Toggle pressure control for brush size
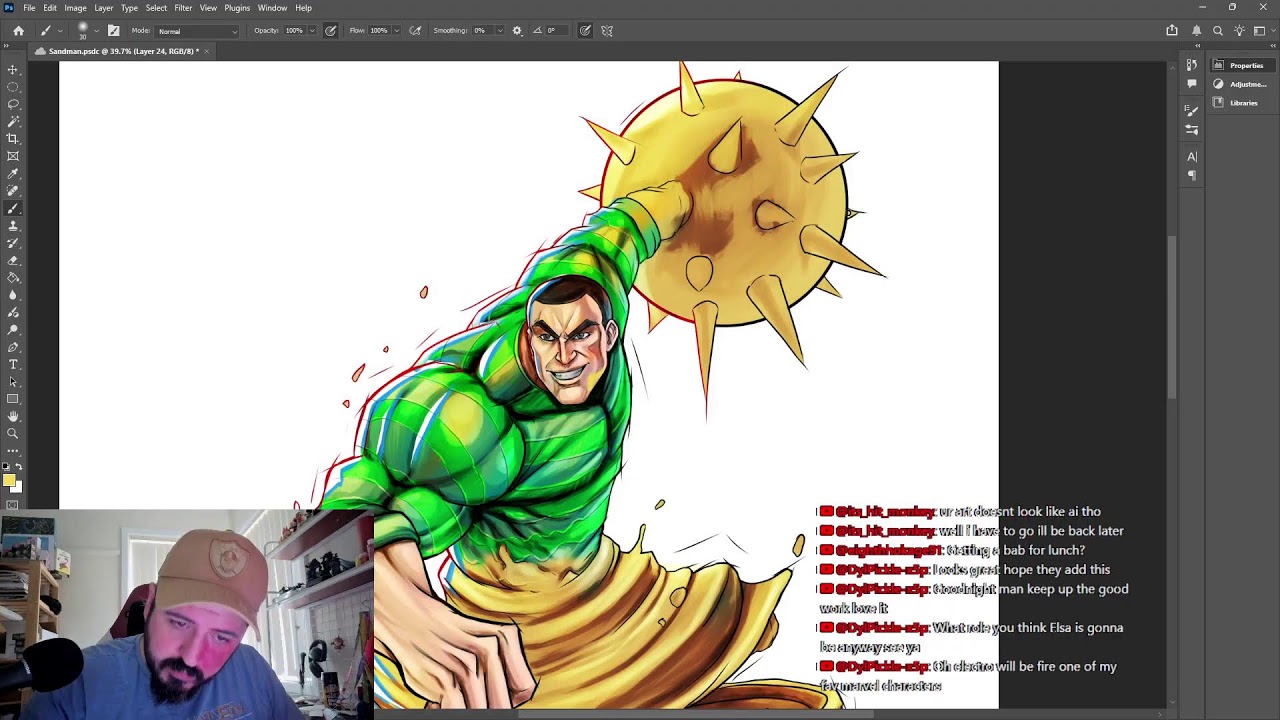Screen dimensions: 1280x720 click(585, 31)
